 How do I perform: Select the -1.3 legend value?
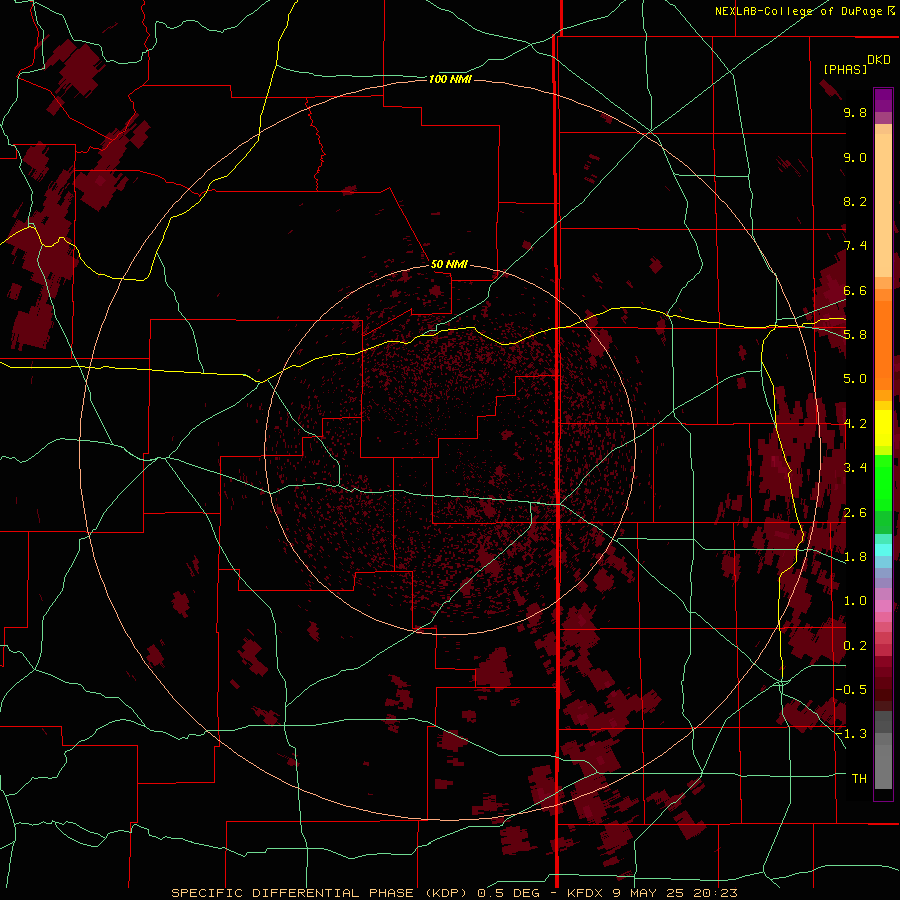click(851, 734)
